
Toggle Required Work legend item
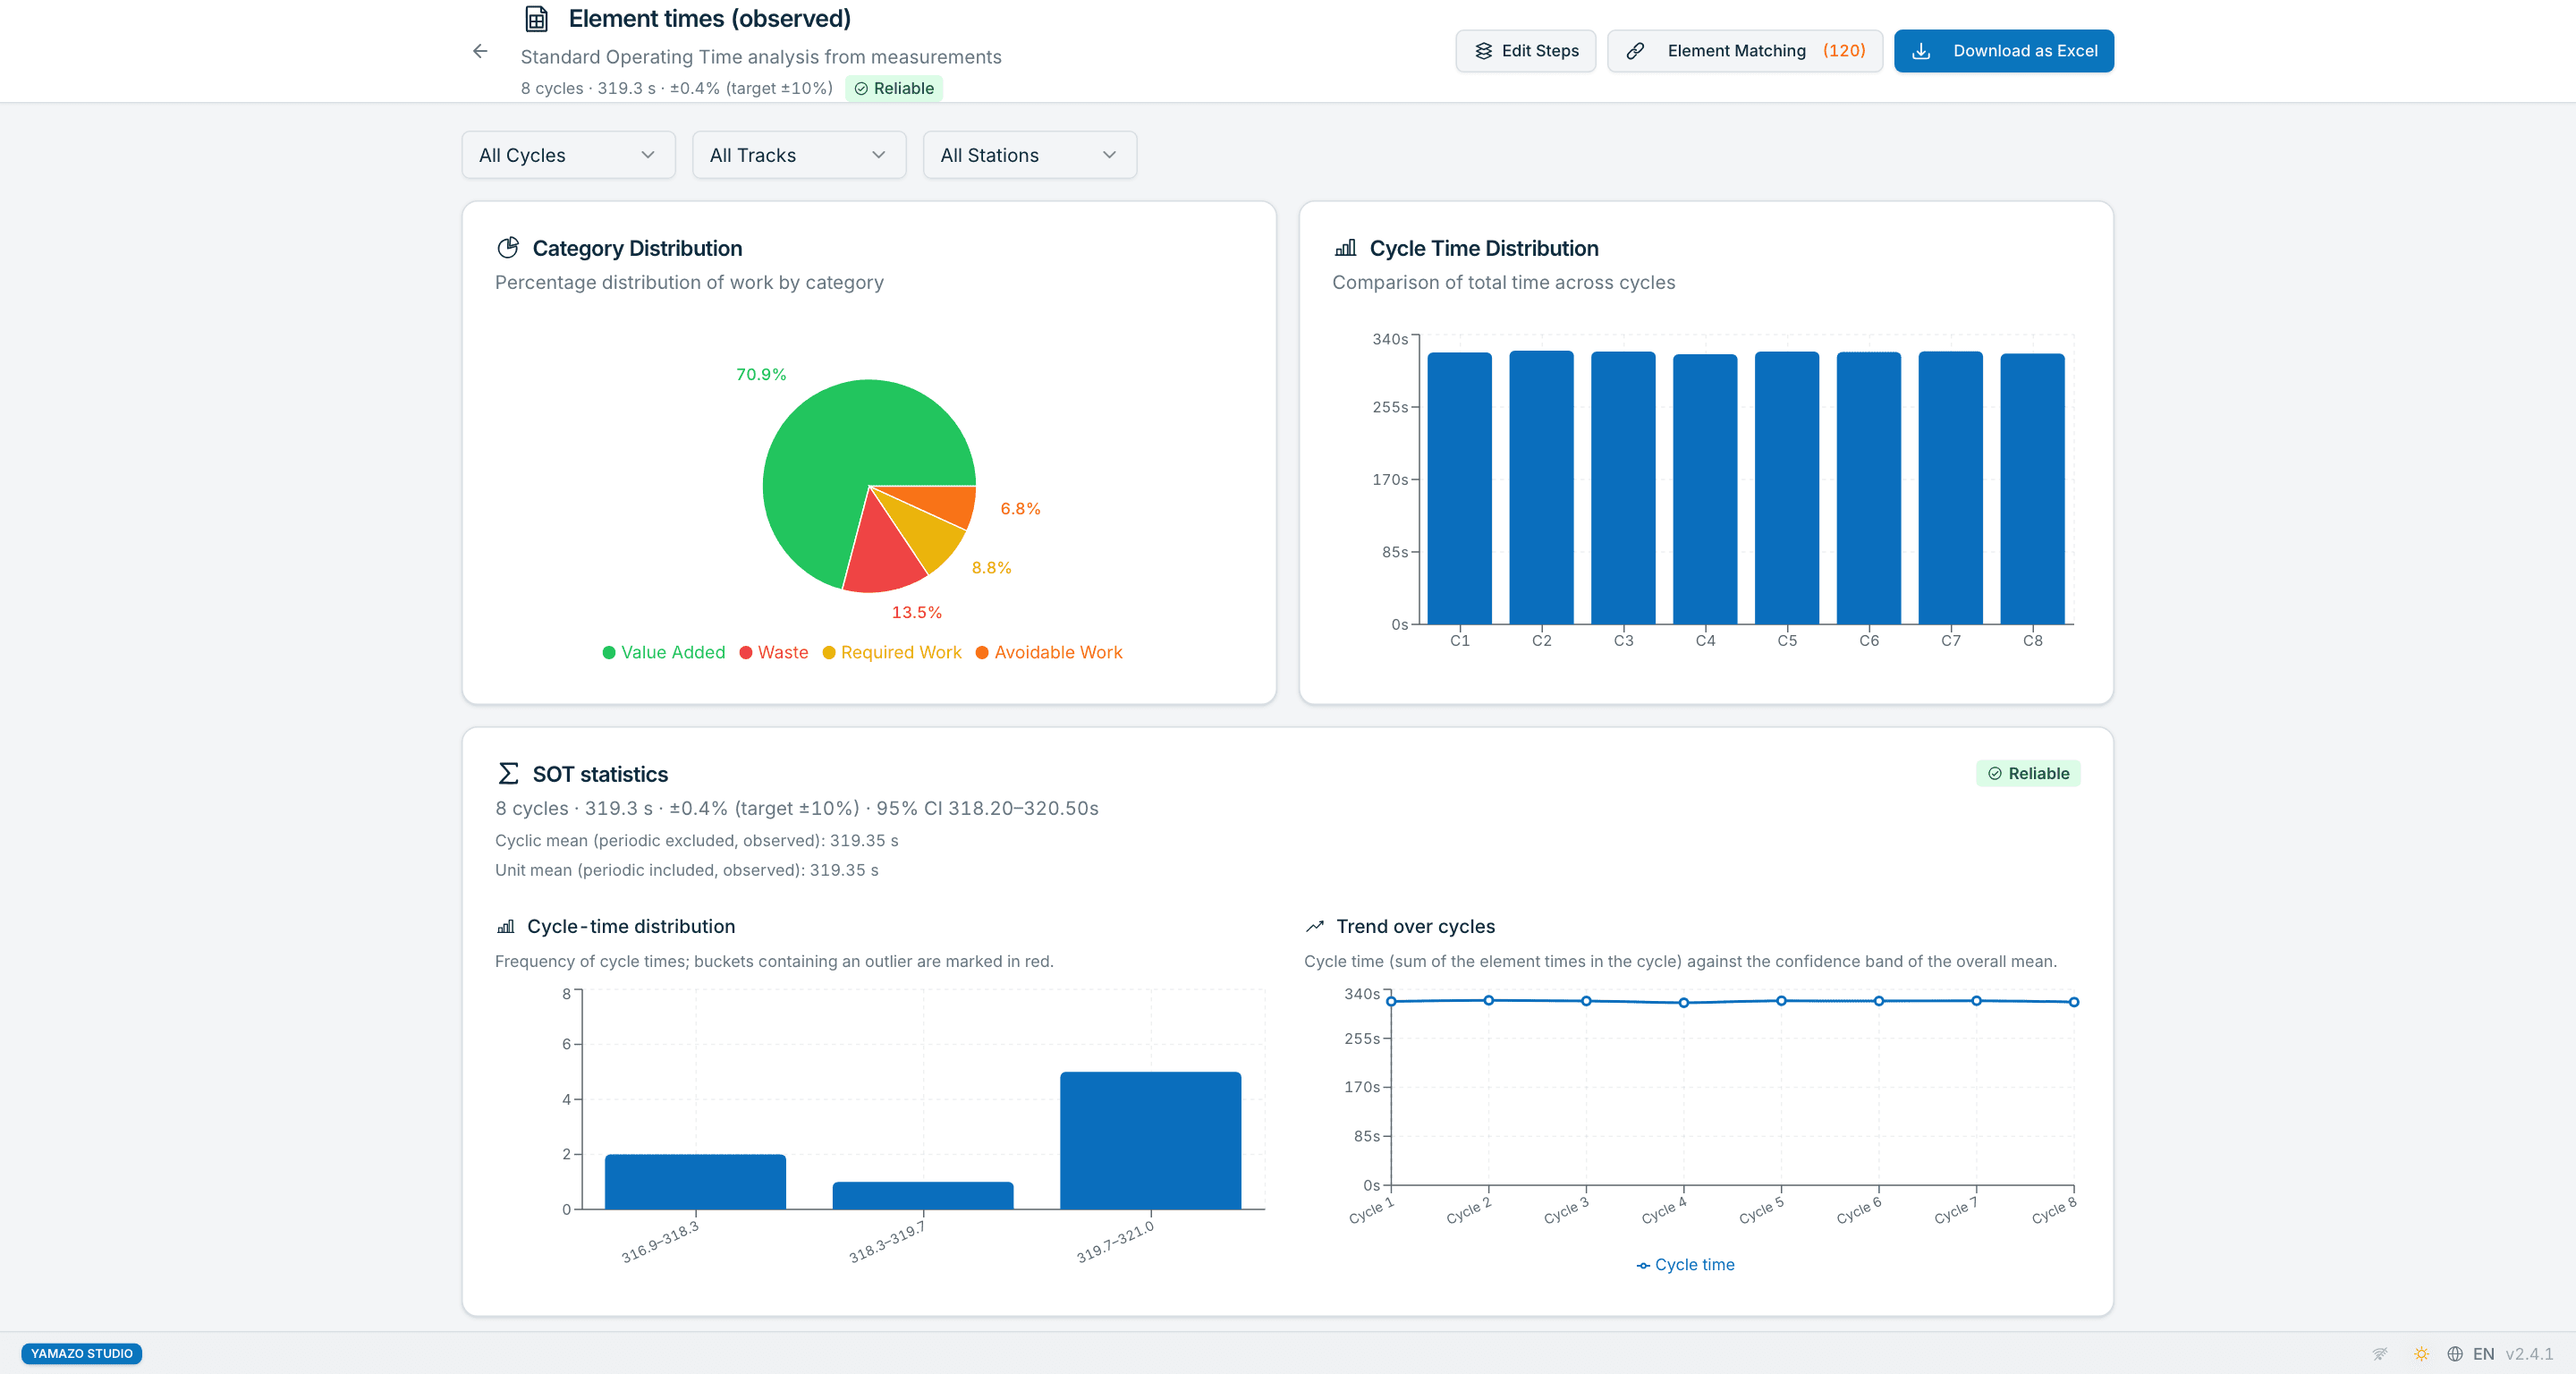891,652
